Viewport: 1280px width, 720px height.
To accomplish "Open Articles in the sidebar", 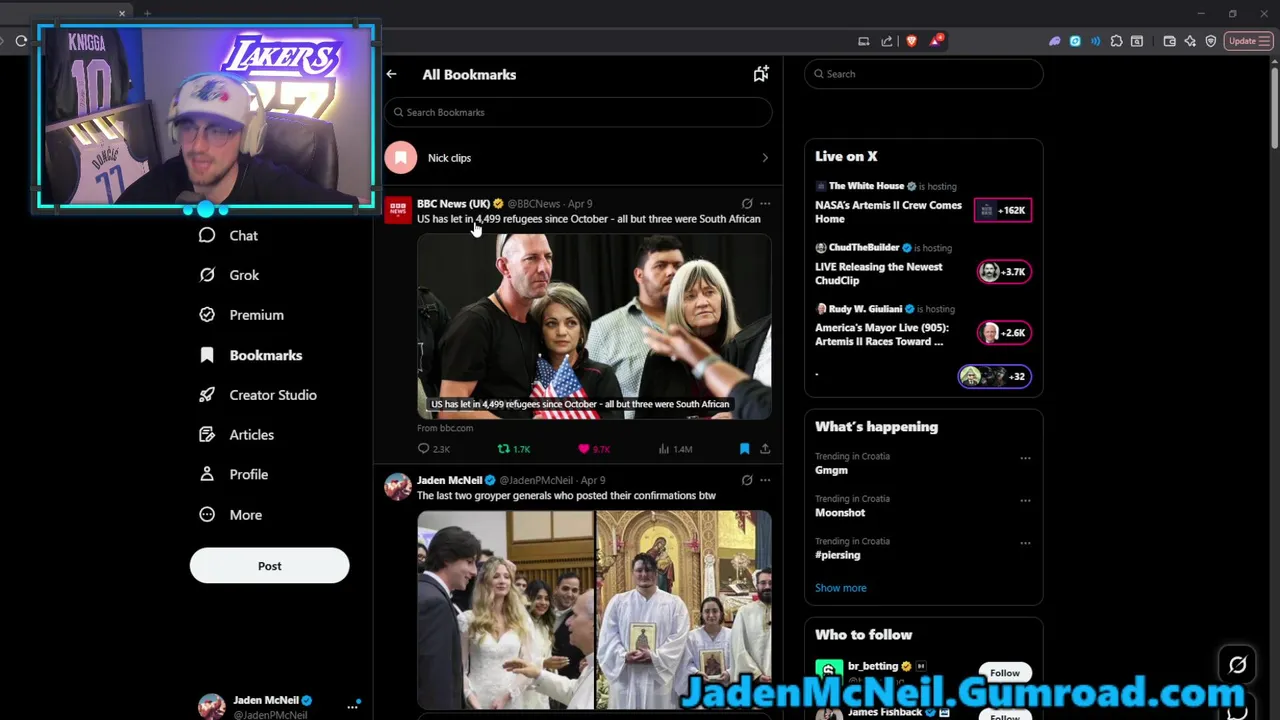I will tap(236, 435).
